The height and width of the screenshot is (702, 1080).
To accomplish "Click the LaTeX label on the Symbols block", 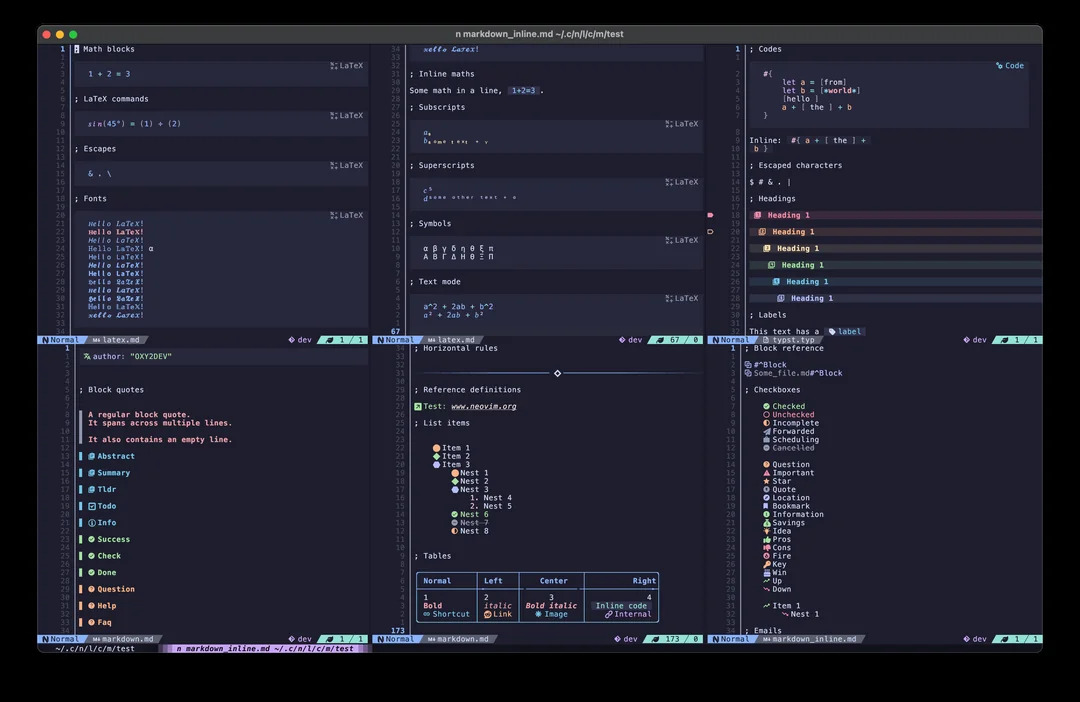I will click(x=682, y=240).
